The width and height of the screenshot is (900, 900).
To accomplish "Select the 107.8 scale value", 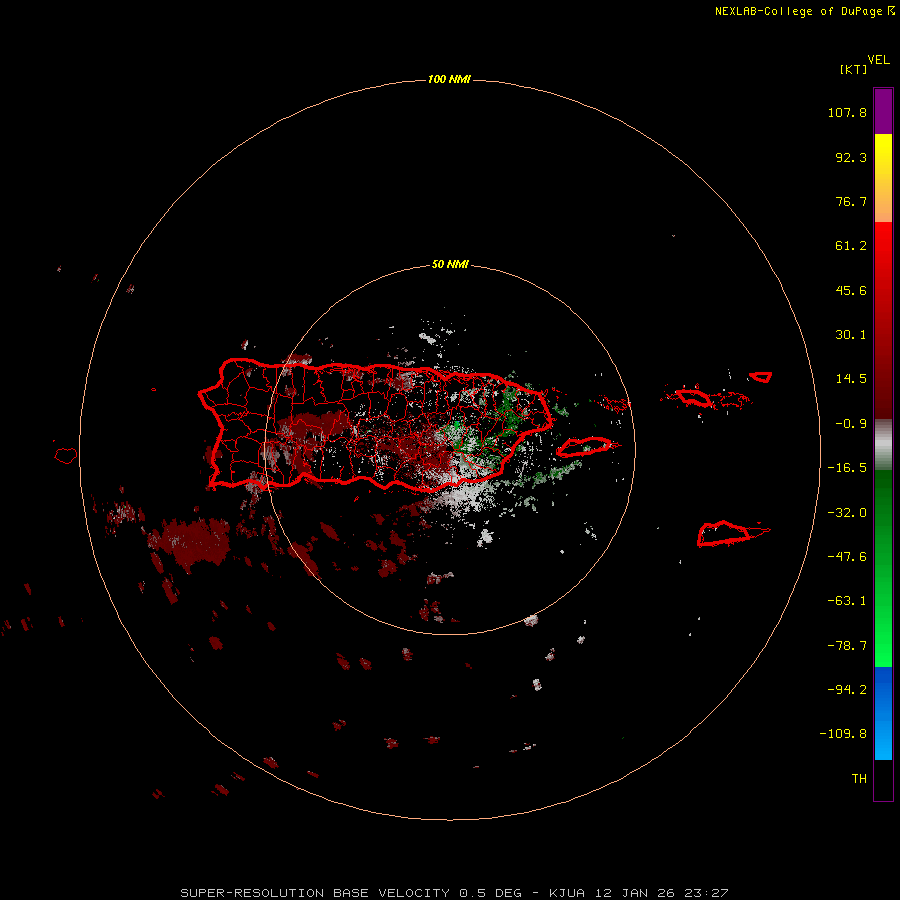I will [x=847, y=112].
